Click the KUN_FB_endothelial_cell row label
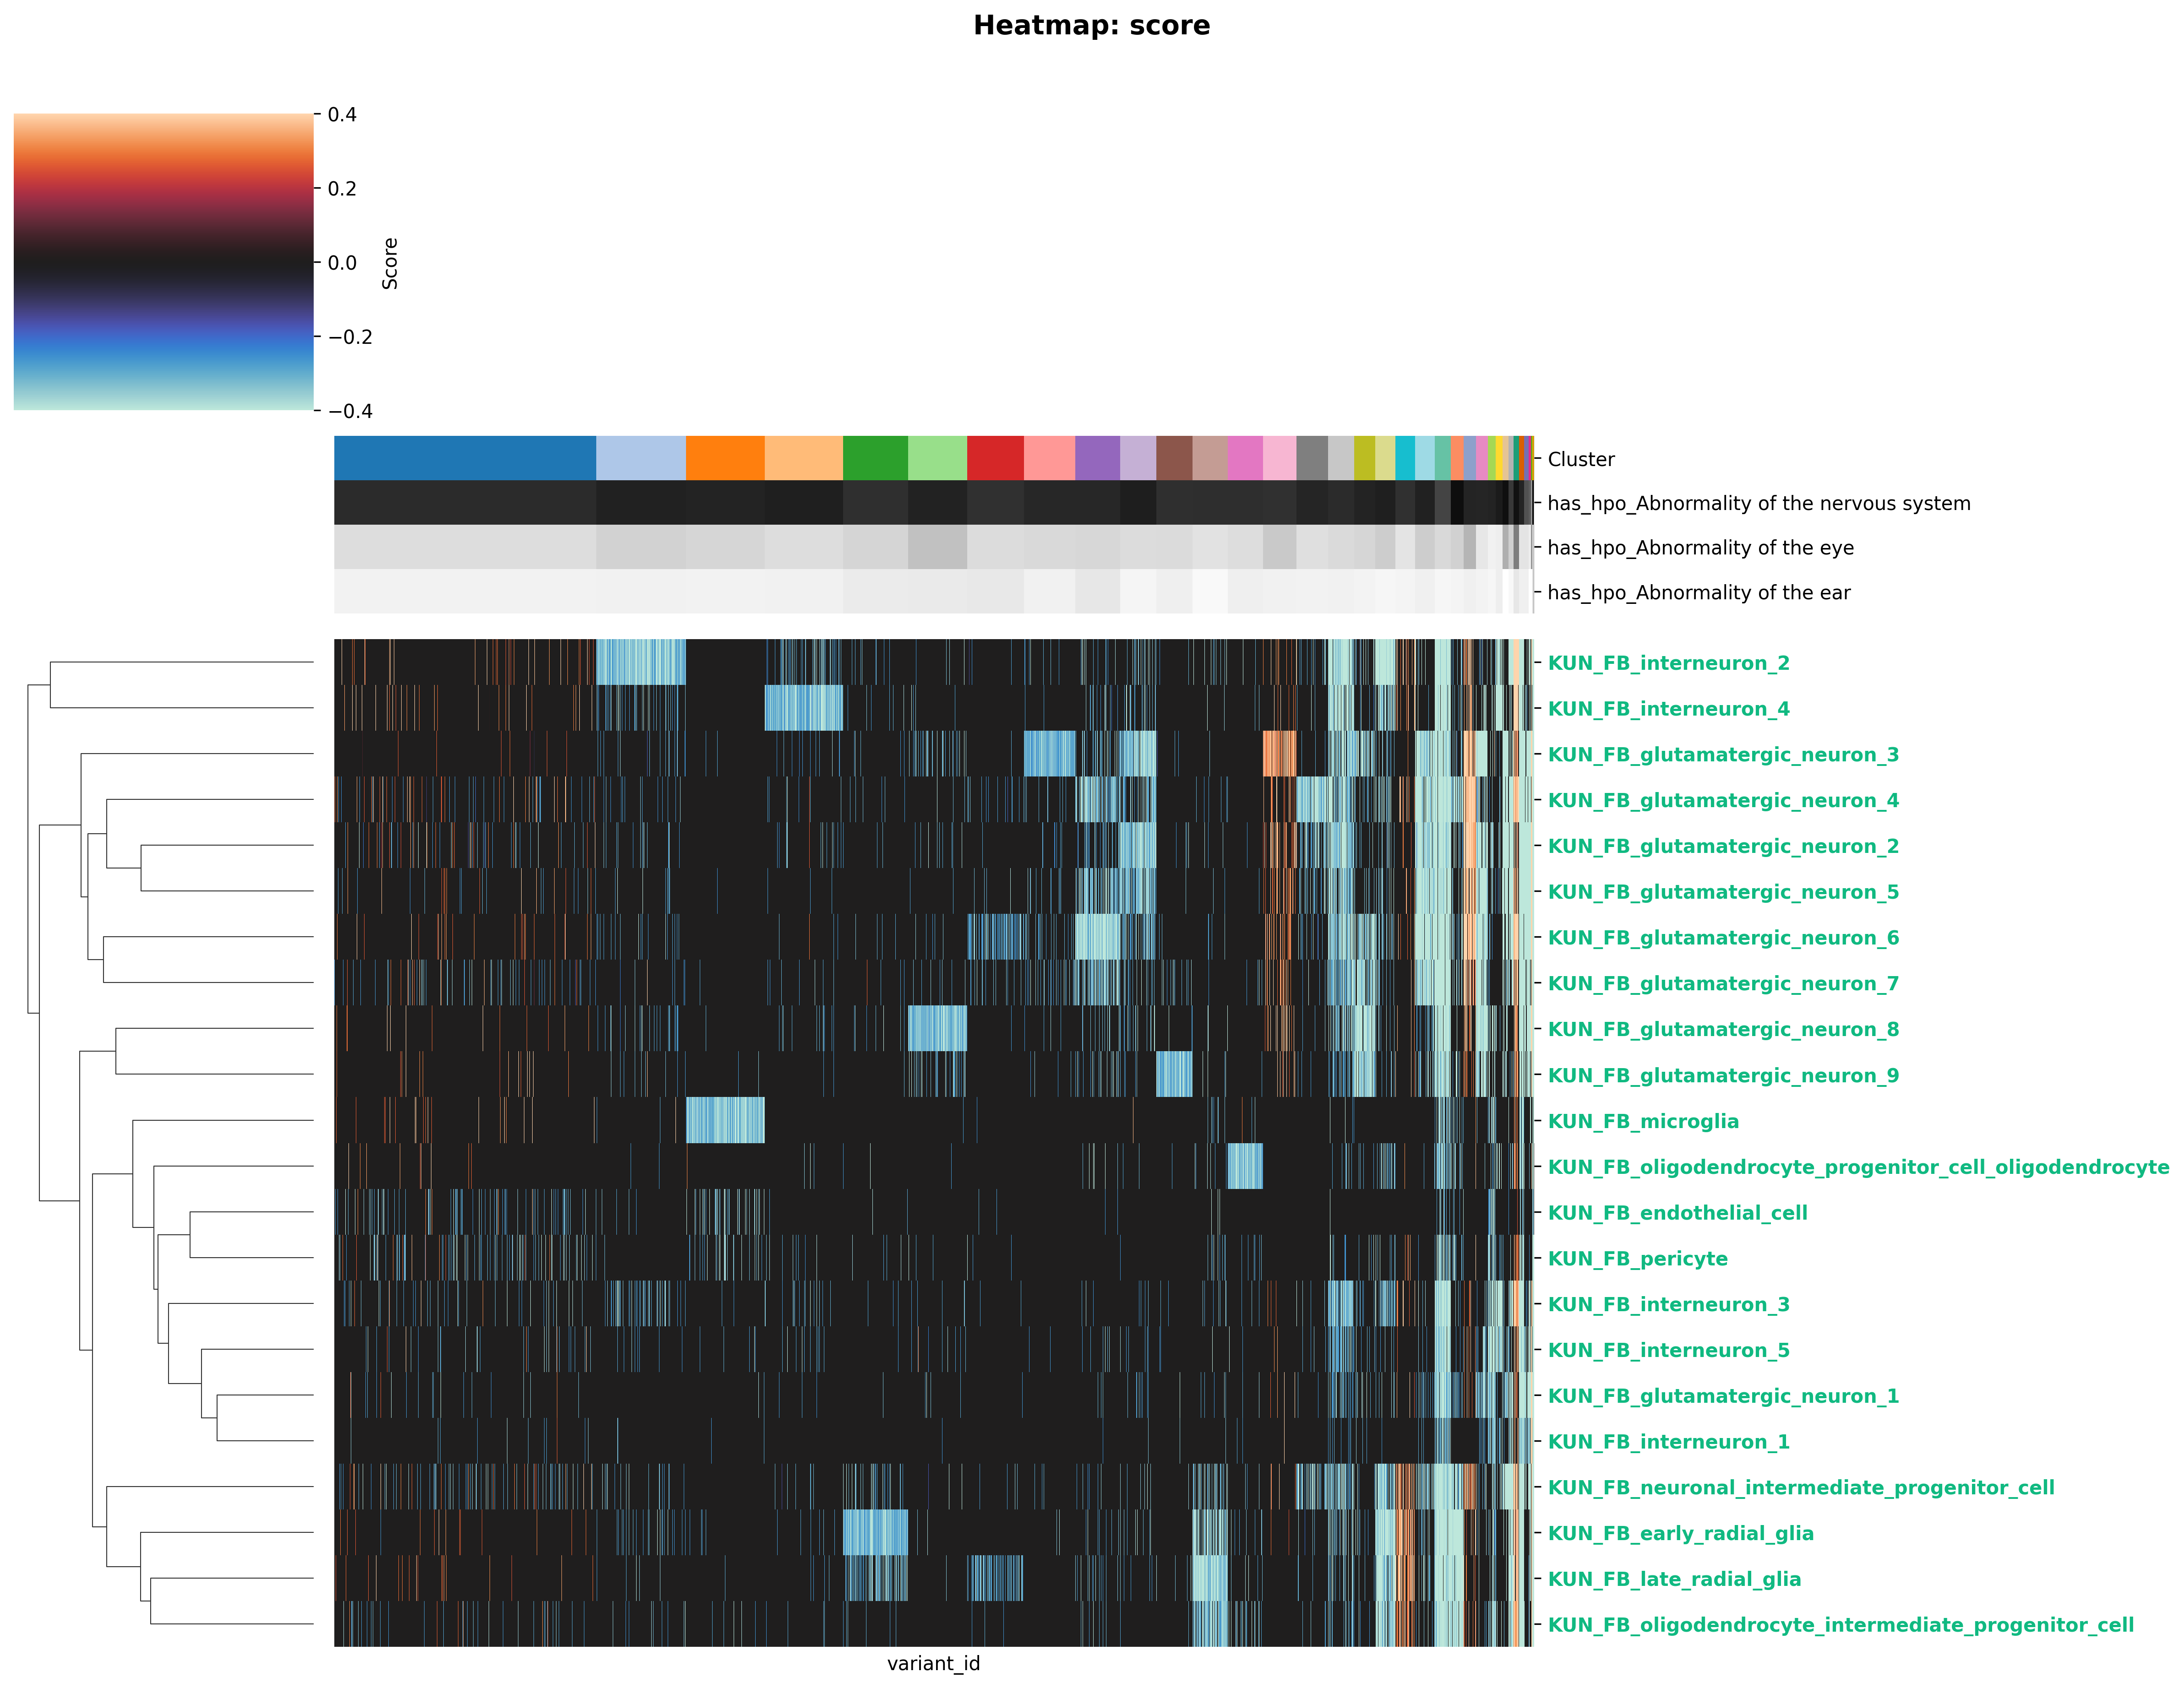Image resolution: width=2184 pixels, height=1688 pixels. point(1677,1213)
